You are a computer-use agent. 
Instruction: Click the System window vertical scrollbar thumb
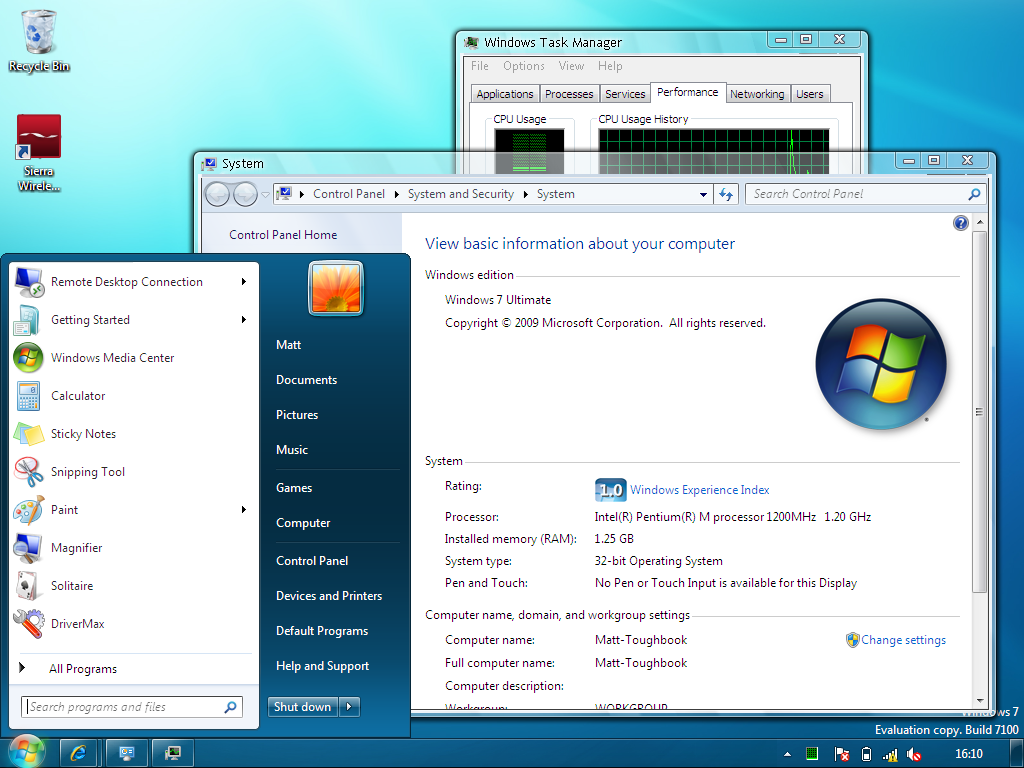[979, 412]
